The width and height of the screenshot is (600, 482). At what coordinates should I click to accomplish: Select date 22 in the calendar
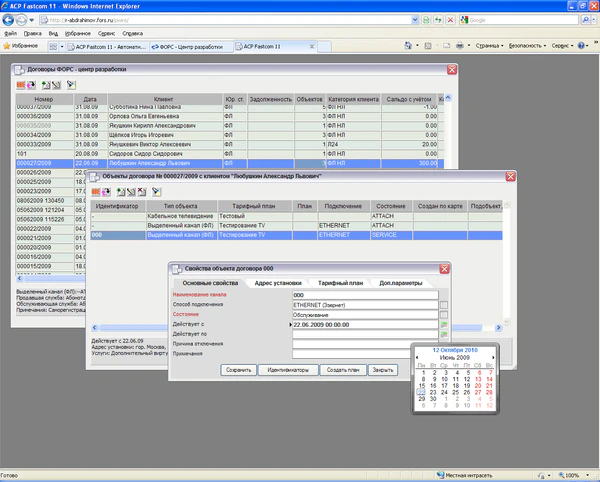[x=422, y=394]
